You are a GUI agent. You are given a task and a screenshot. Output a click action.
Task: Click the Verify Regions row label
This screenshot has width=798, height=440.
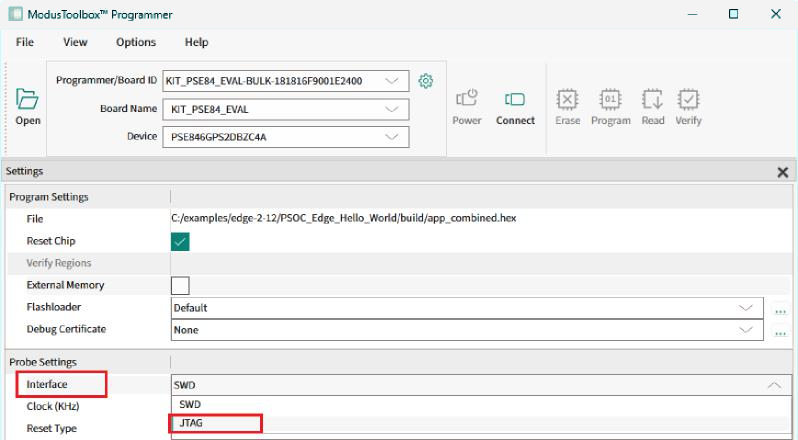(x=59, y=263)
